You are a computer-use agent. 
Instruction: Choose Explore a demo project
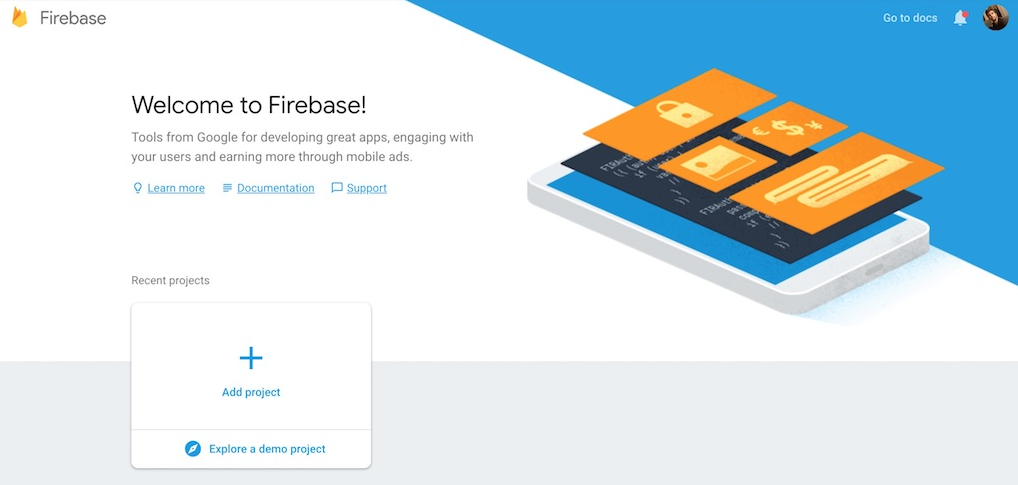click(x=267, y=449)
